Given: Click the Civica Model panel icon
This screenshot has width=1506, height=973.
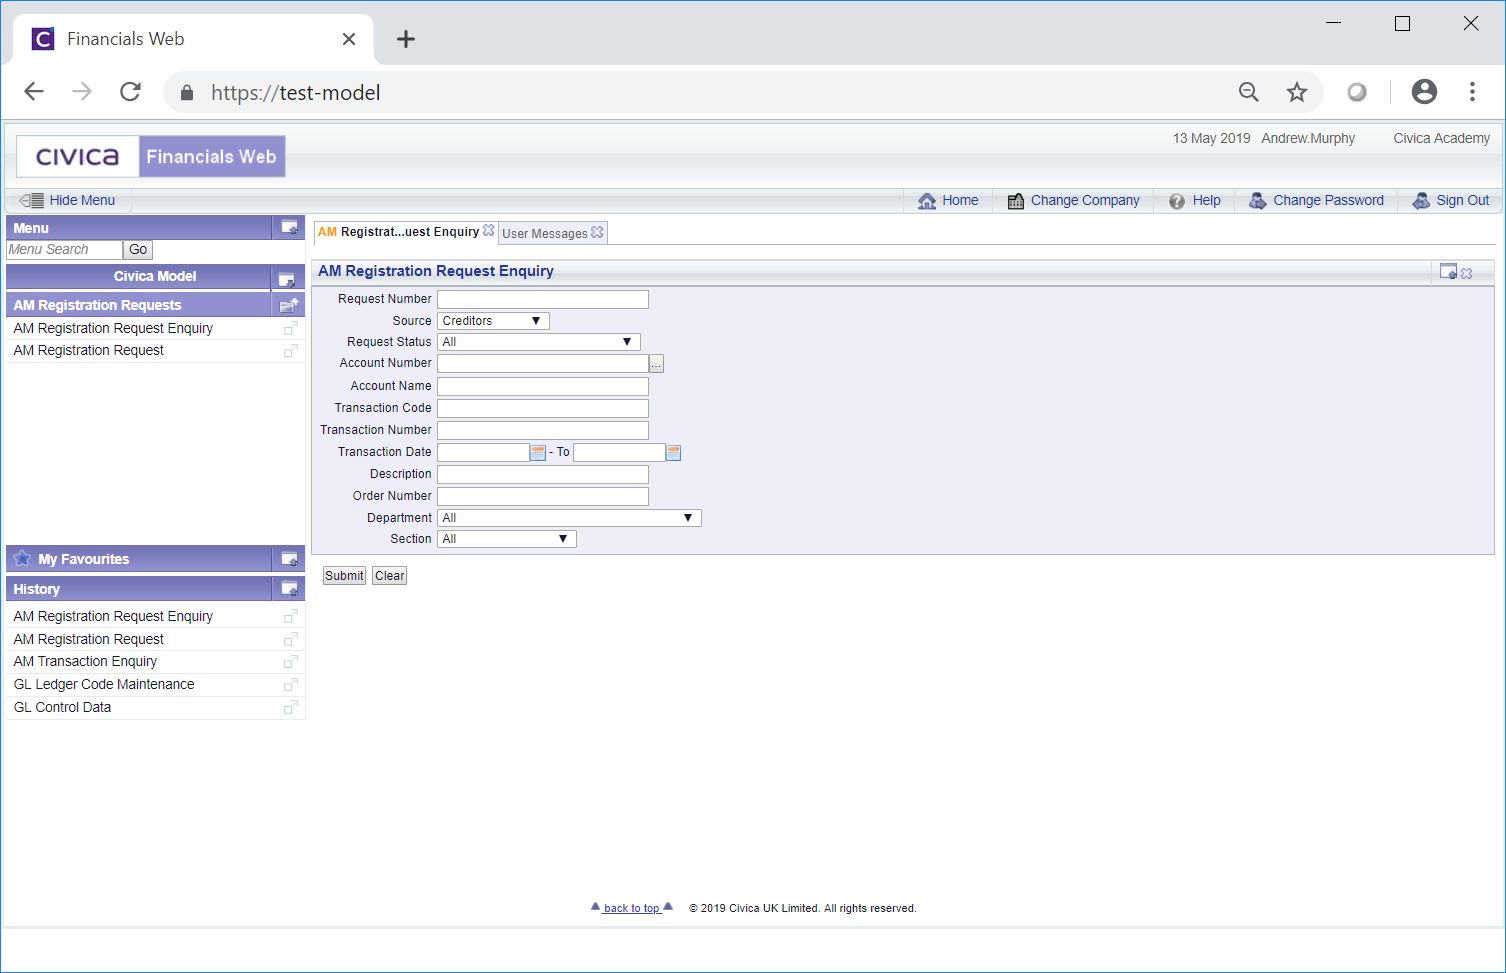Looking at the screenshot, I should 286,278.
